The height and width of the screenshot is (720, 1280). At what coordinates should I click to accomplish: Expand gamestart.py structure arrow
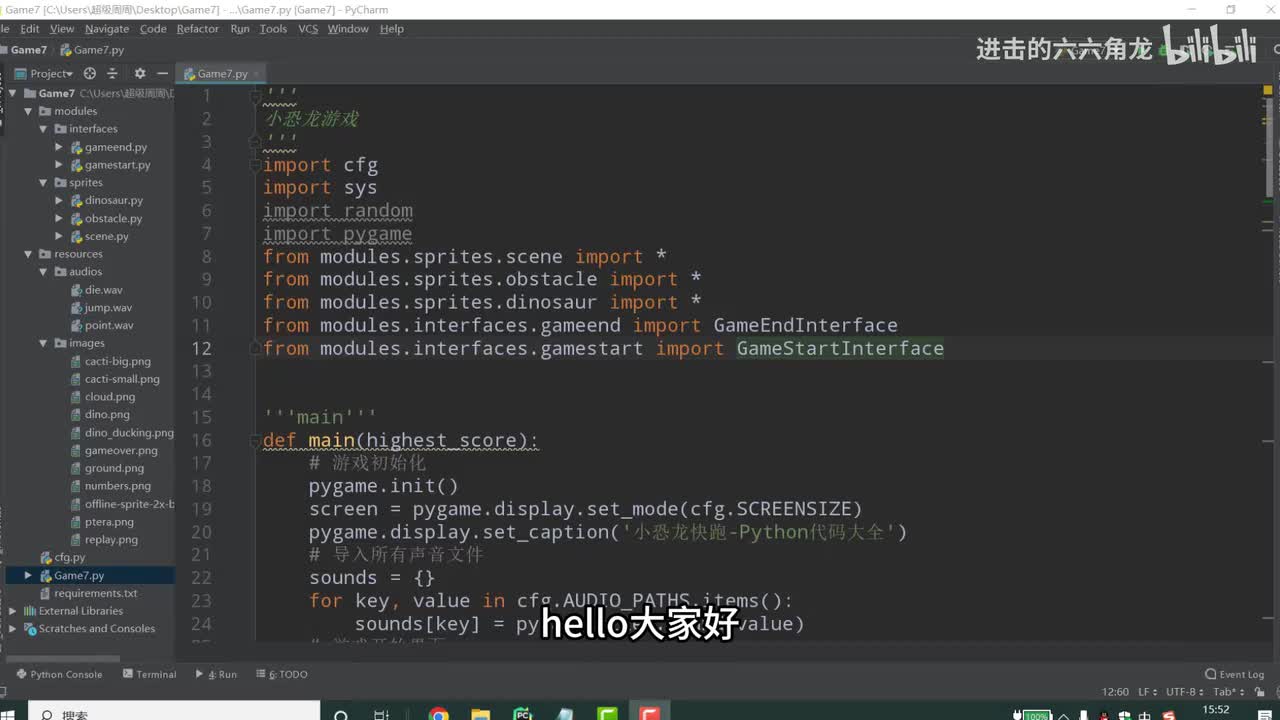tap(59, 165)
